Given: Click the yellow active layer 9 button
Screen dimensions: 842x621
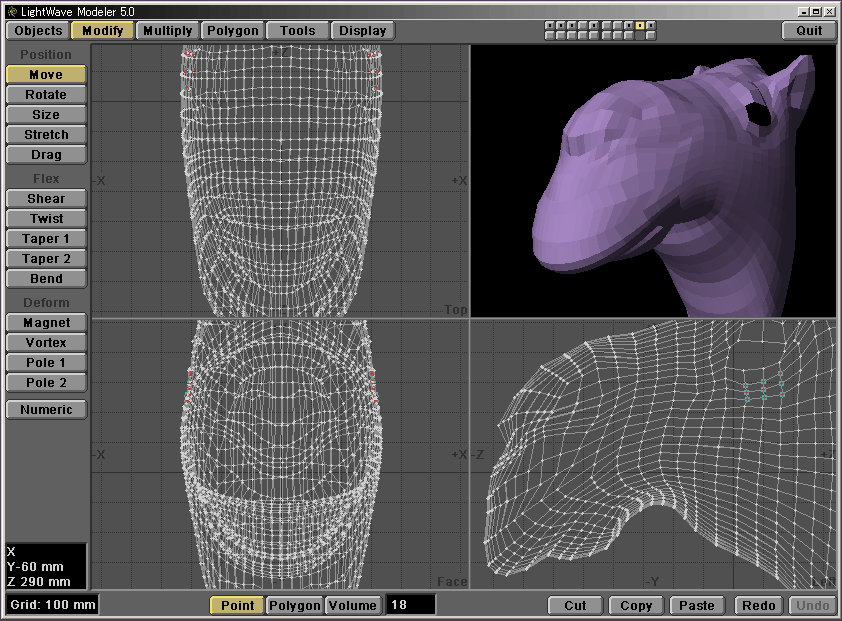Looking at the screenshot, I should pos(640,25).
